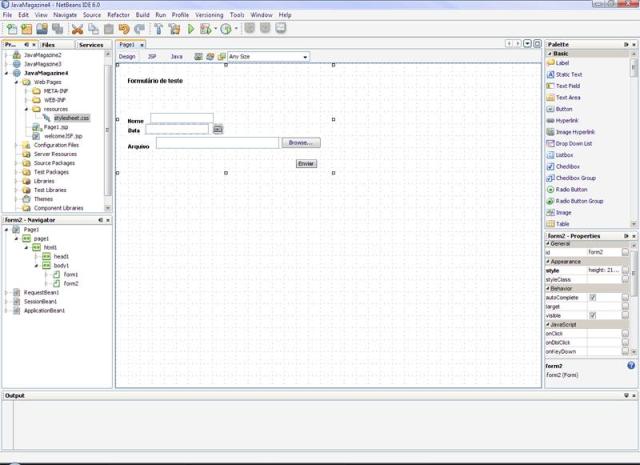The height and width of the screenshot is (465, 640).
Task: Expand the Source Packages tree node
Action: pos(18,163)
